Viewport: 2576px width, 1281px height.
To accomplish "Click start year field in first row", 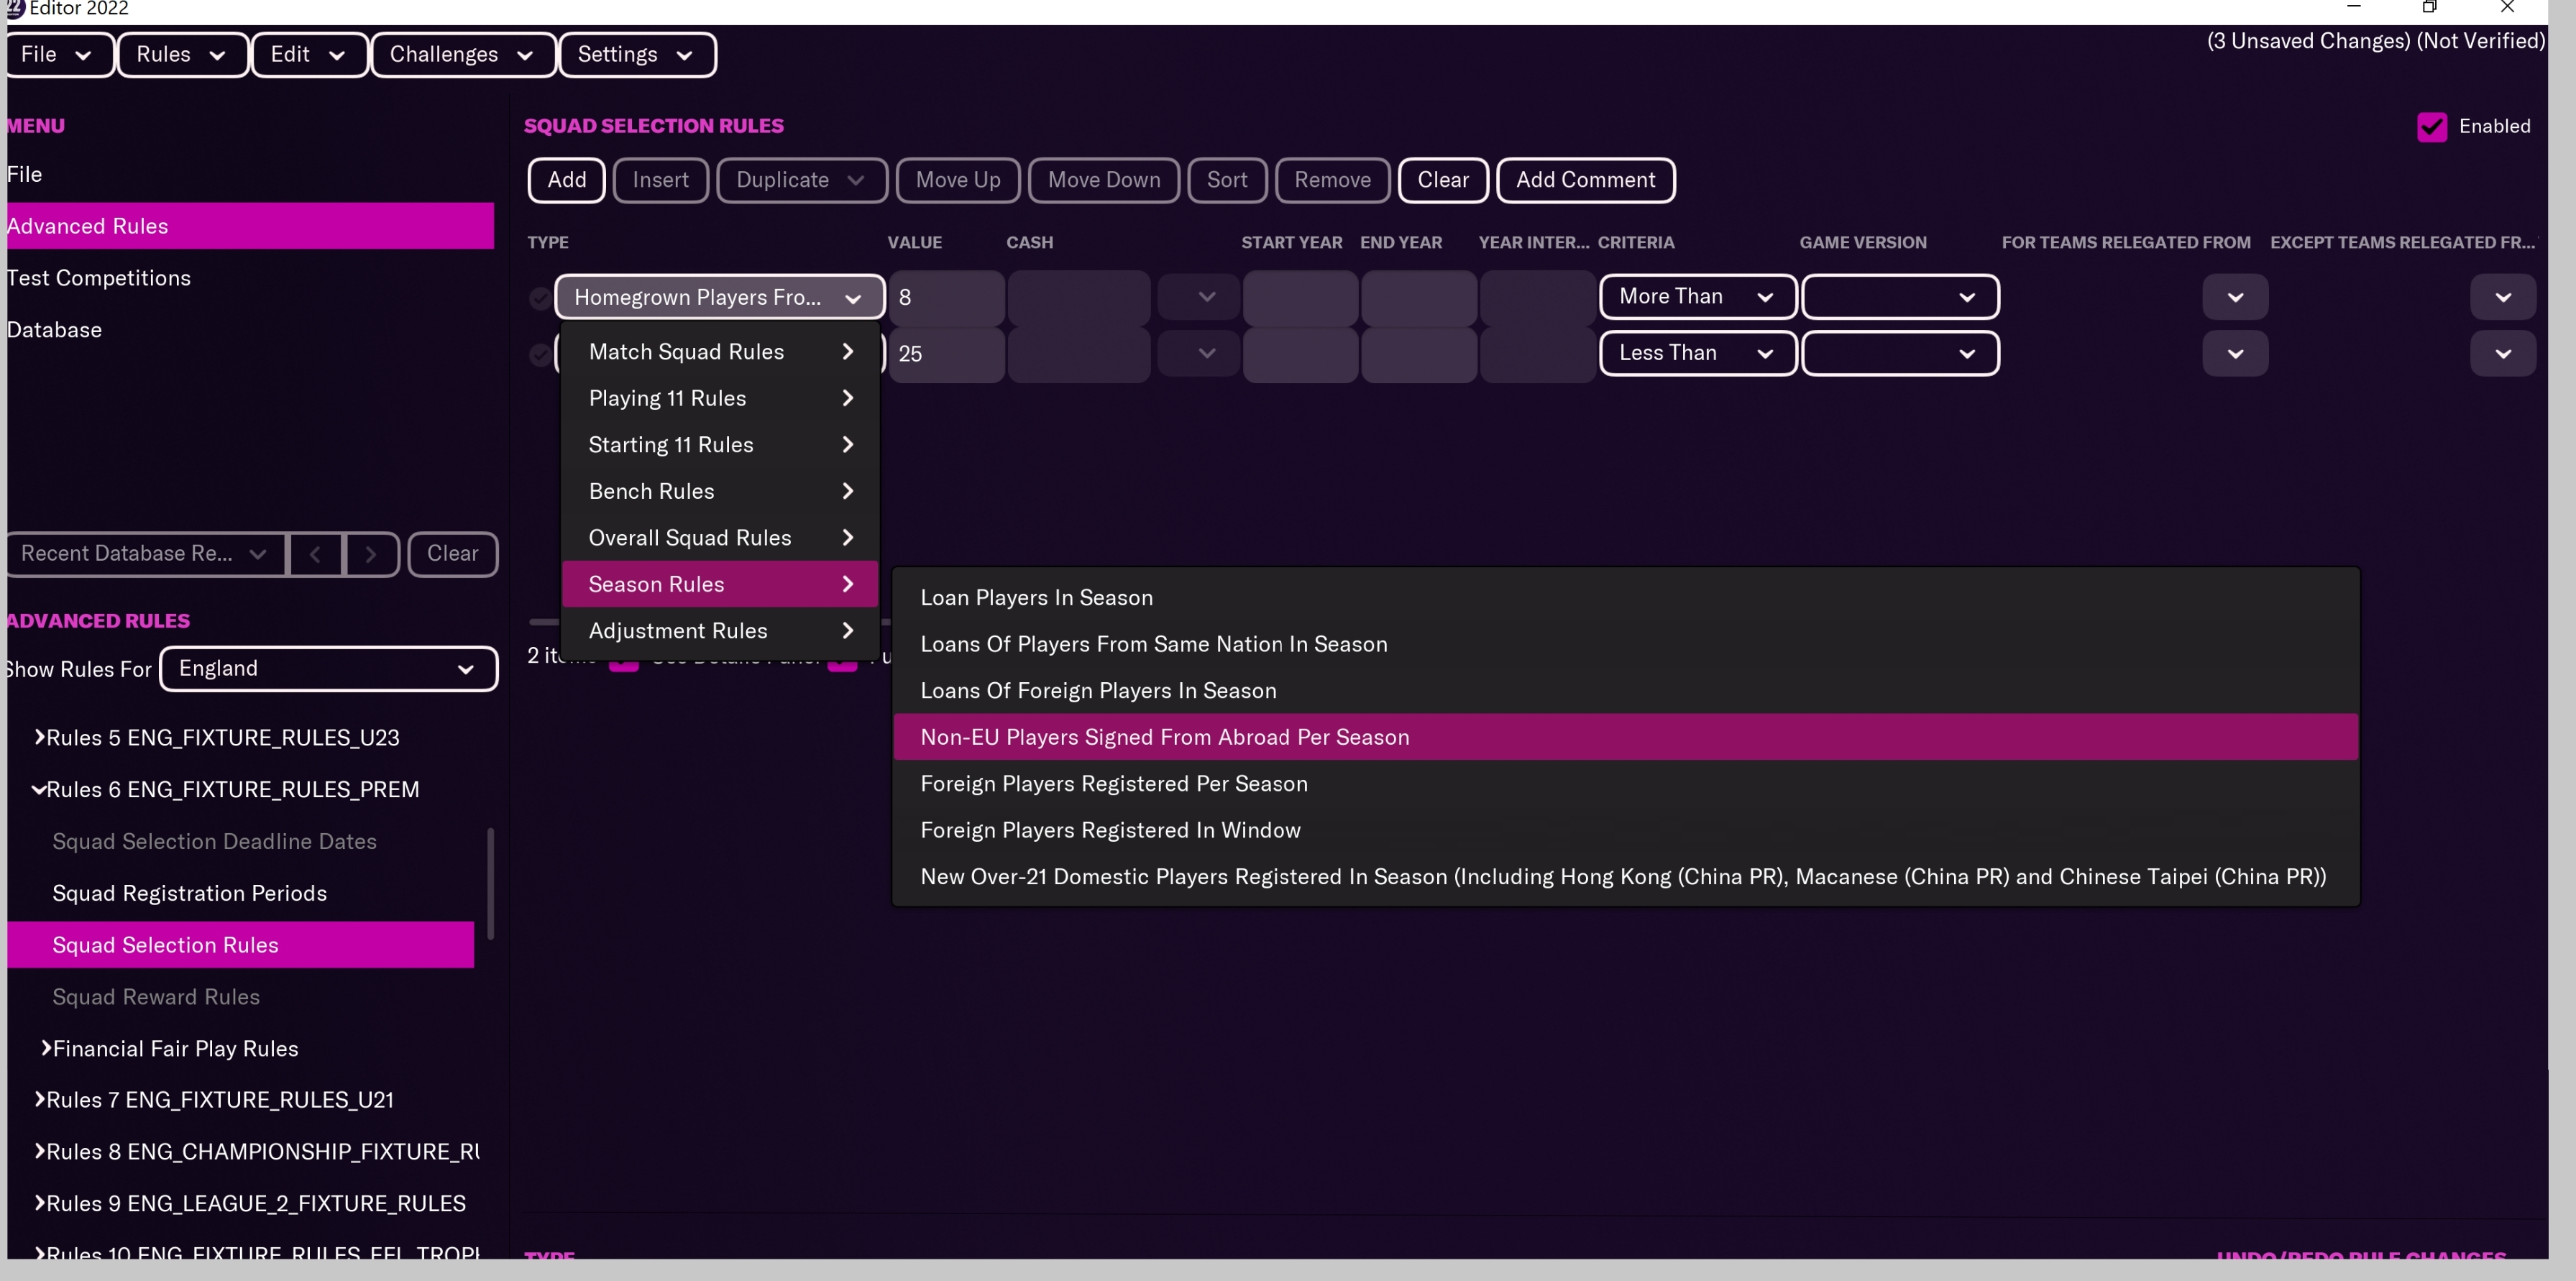I will click(1300, 298).
